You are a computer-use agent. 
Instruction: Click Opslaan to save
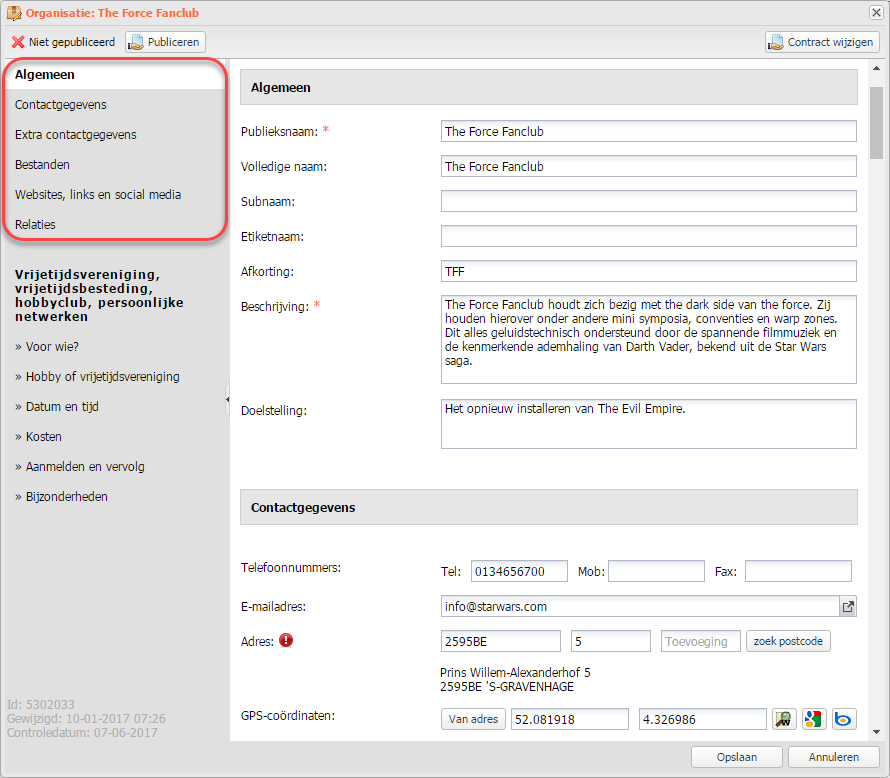[737, 757]
